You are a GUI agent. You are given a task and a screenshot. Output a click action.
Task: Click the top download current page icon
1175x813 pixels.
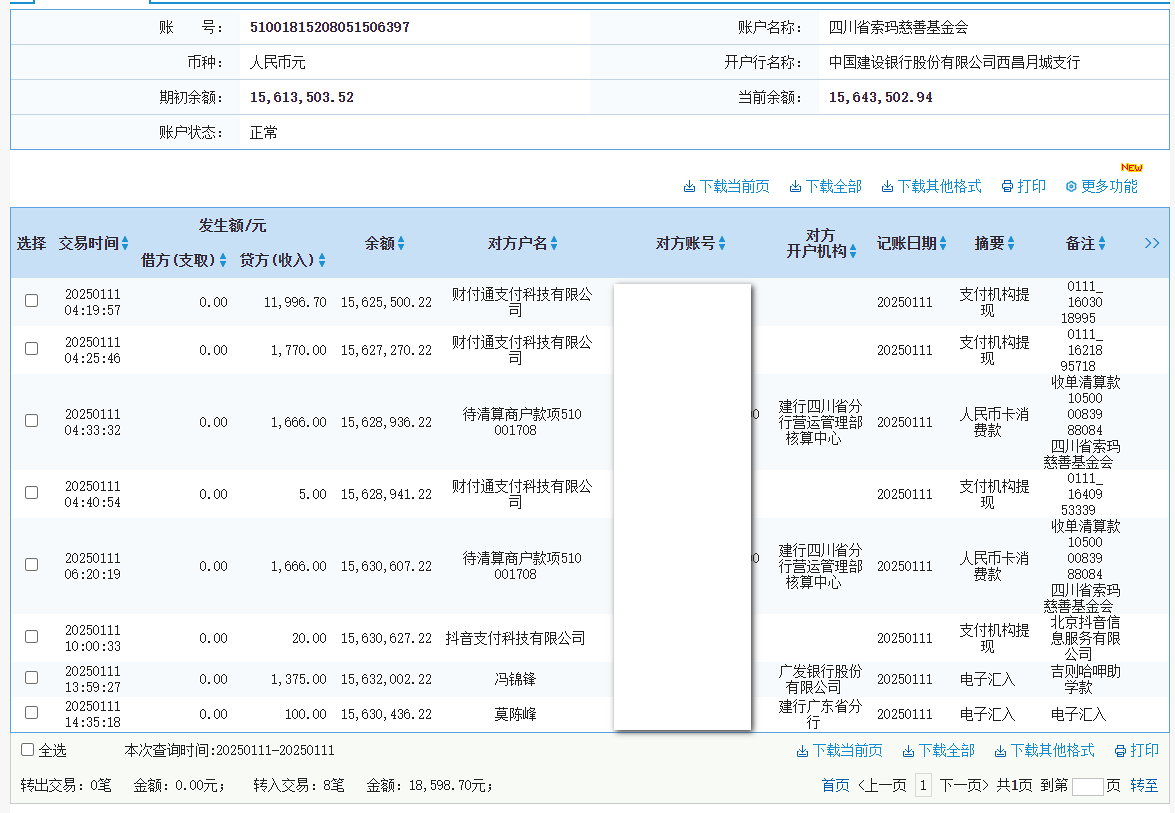689,187
